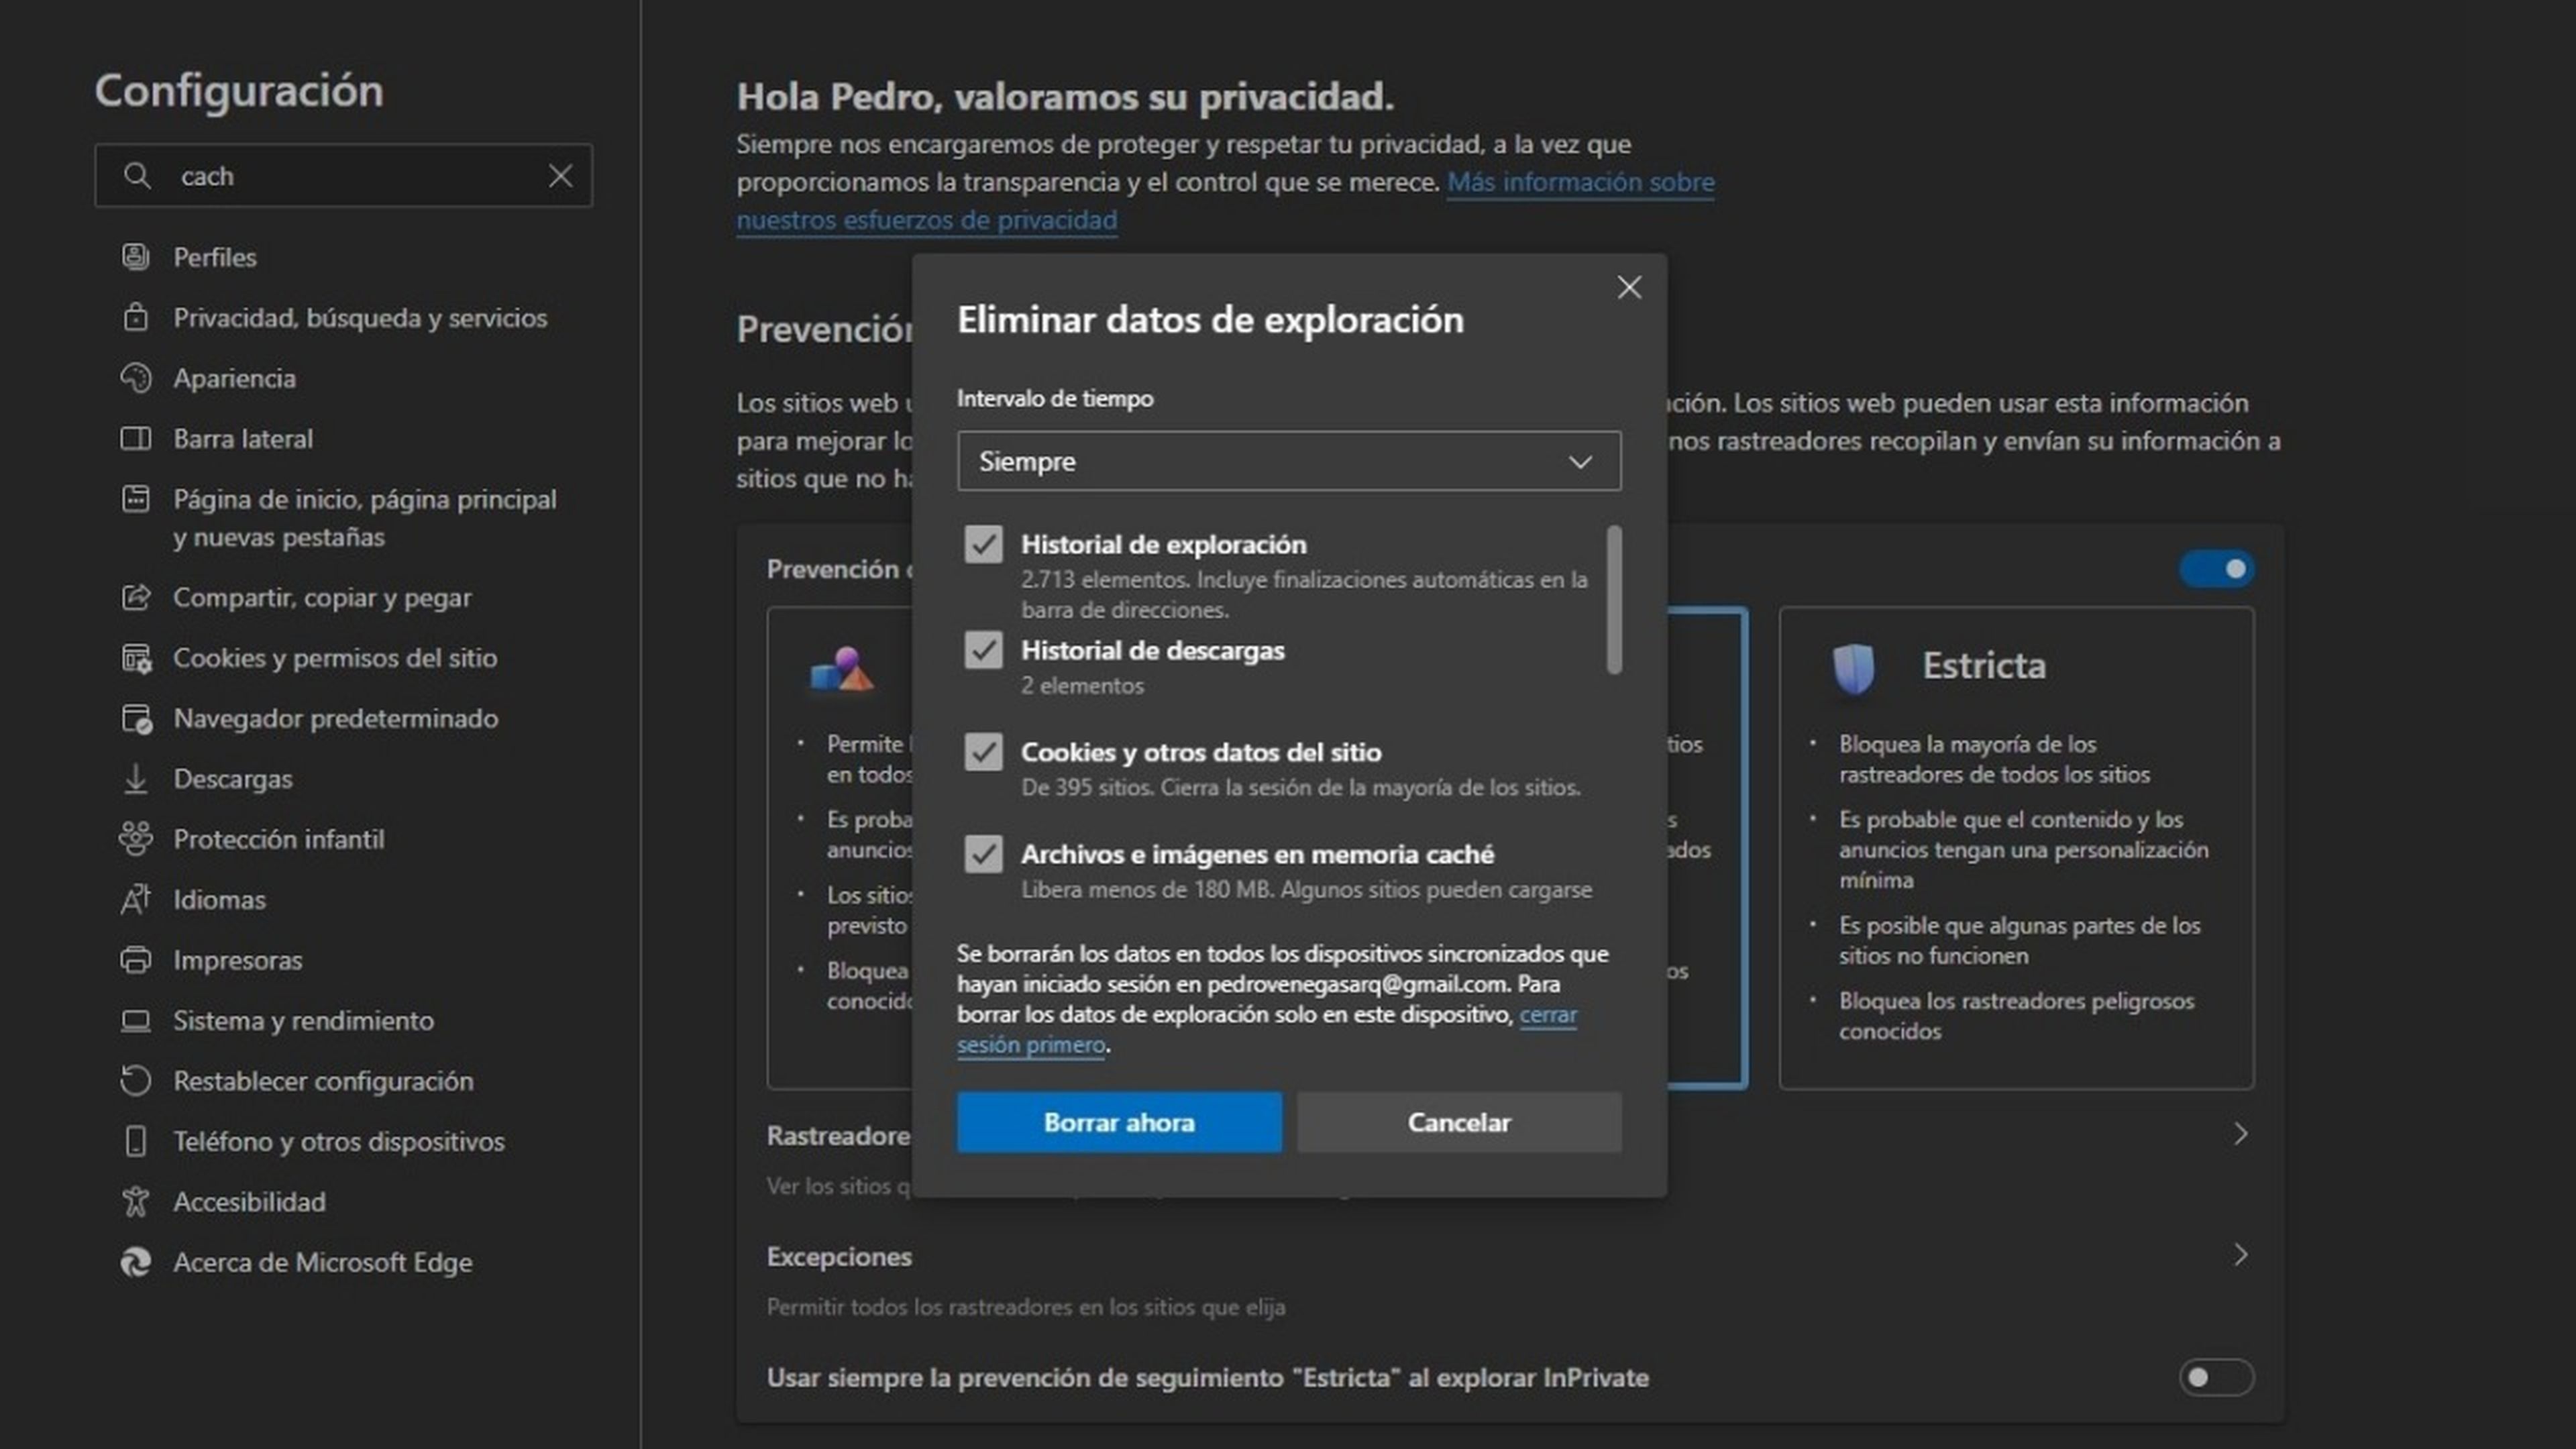Click the magnifier icon in search box
Viewport: 2576px width, 1449px height.
click(137, 176)
